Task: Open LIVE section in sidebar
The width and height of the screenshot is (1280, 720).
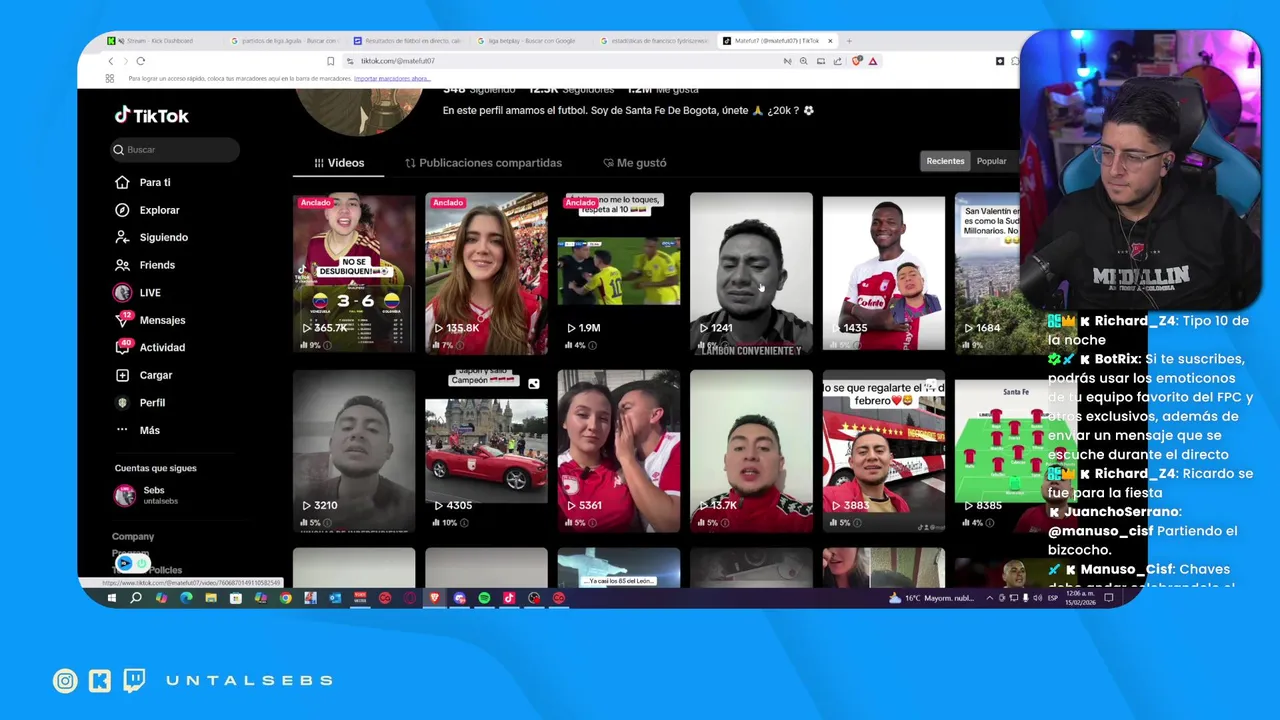Action: [x=137, y=292]
